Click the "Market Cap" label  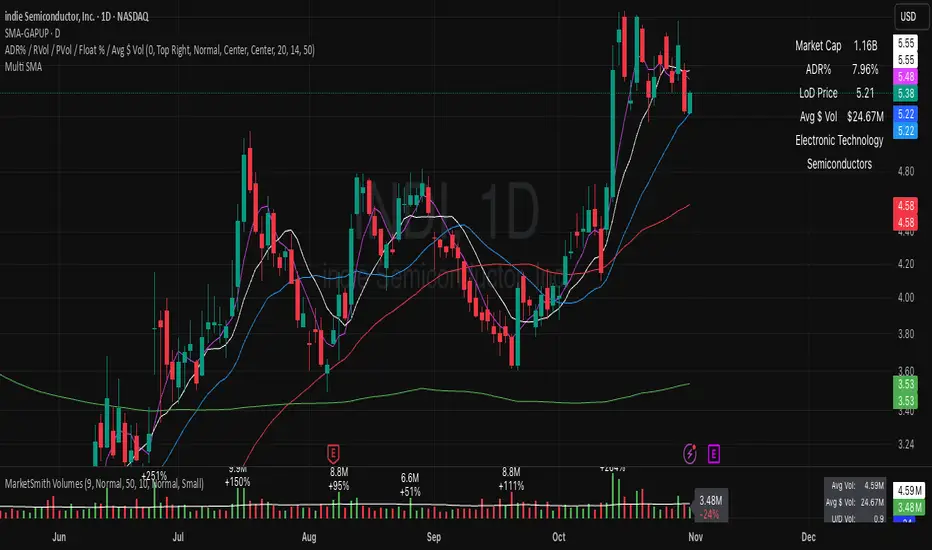(818, 46)
